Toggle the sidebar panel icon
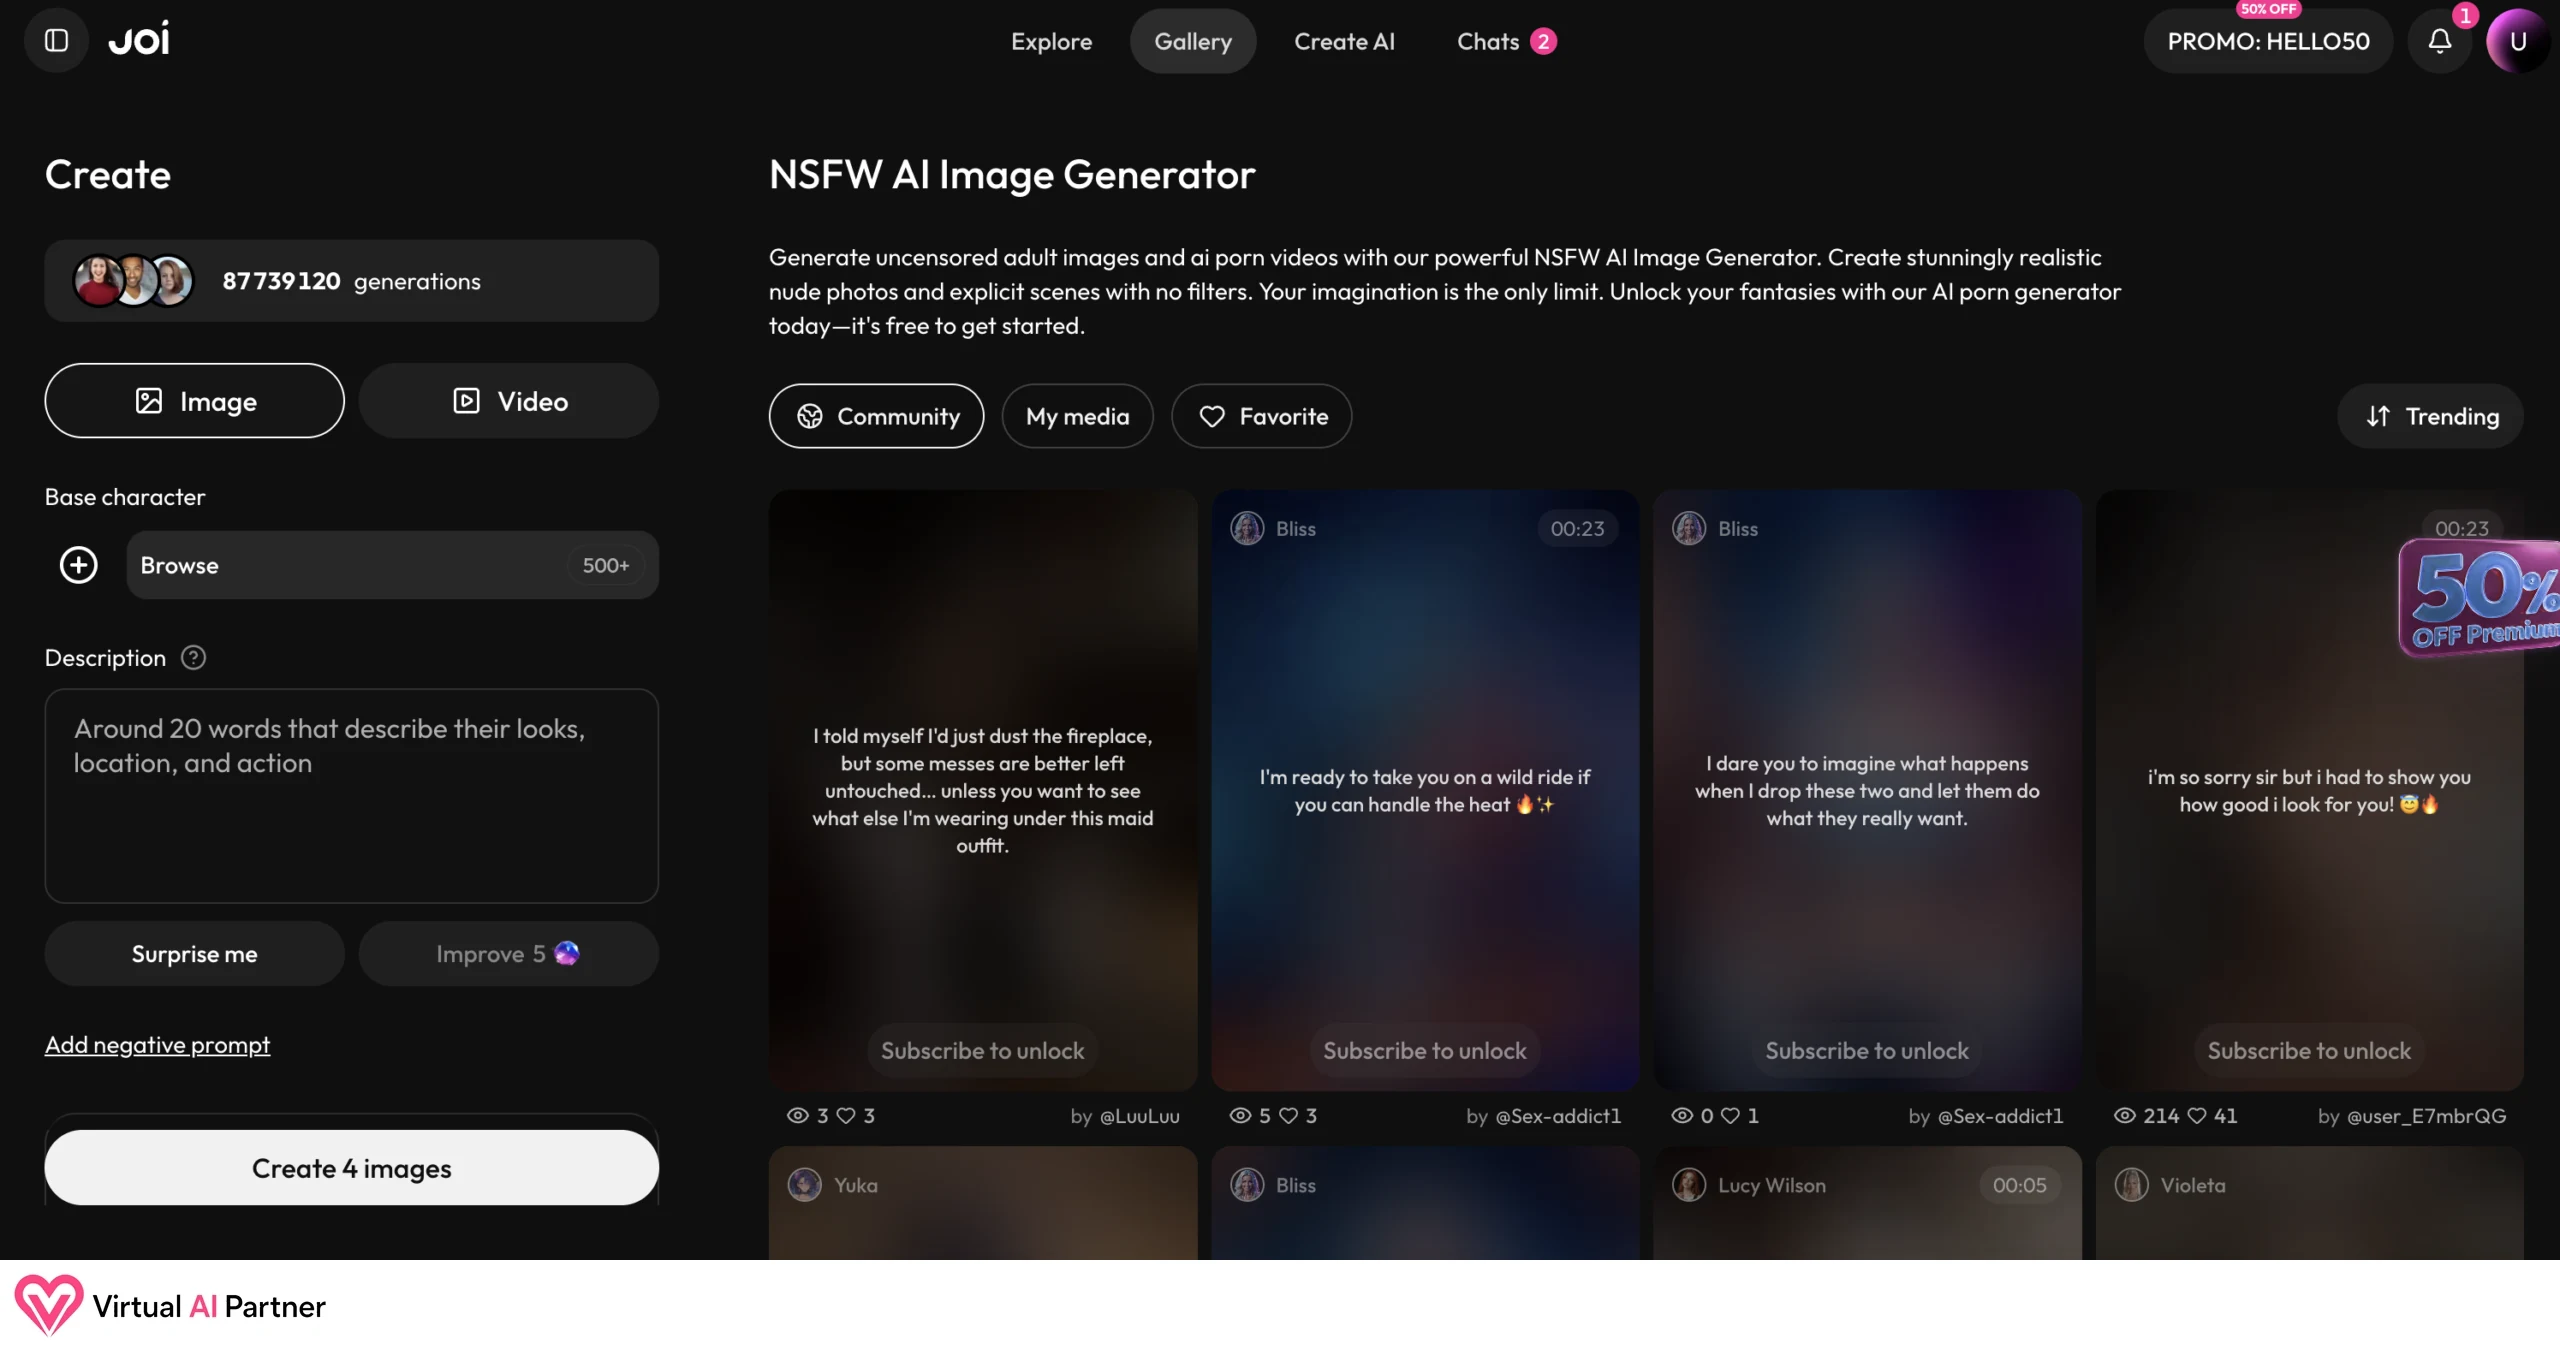 56,41
